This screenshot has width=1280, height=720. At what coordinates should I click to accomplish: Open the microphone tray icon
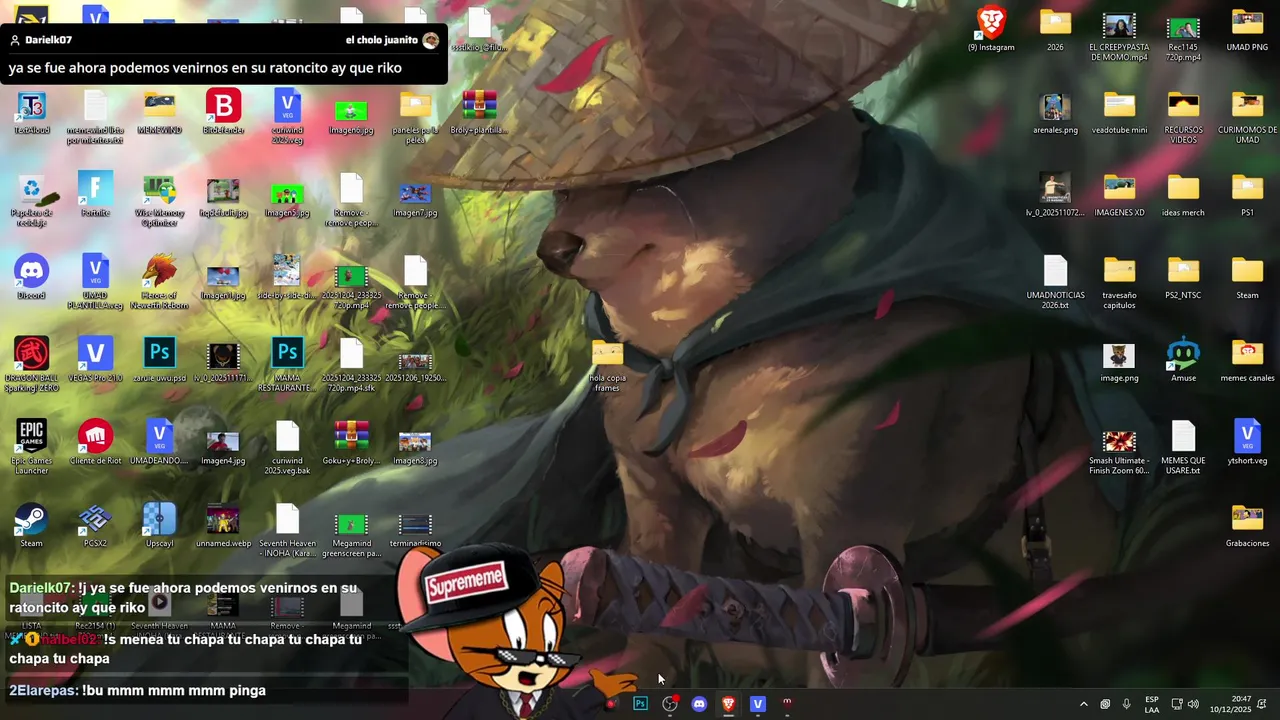[1127, 704]
